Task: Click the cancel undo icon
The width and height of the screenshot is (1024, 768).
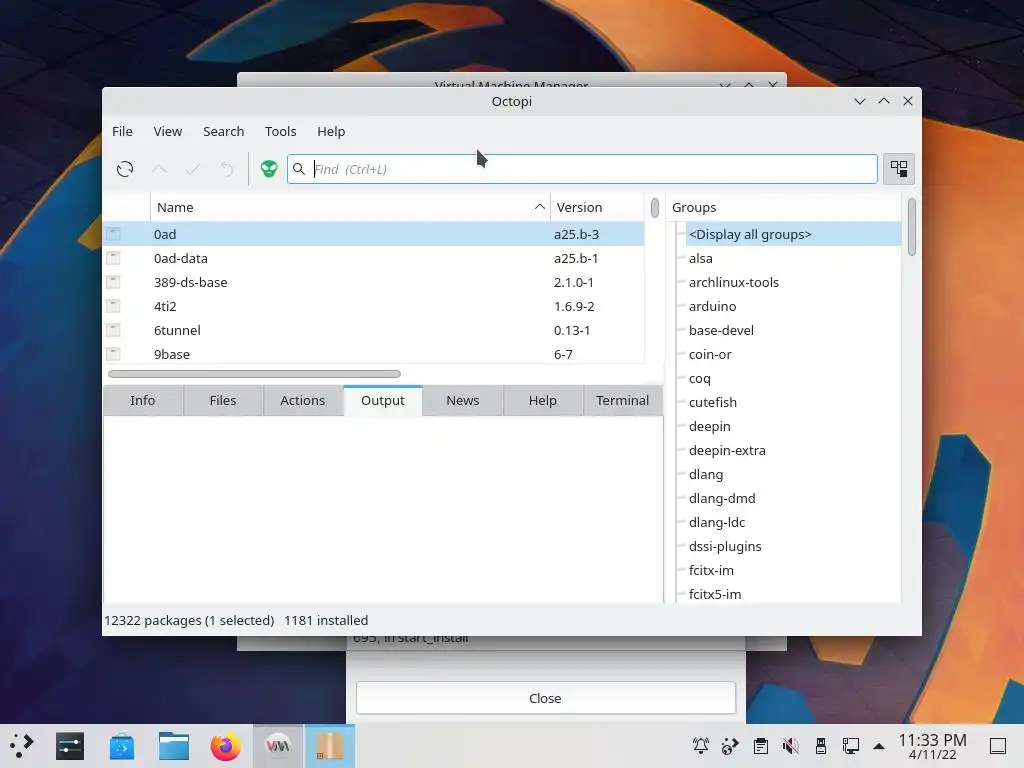Action: coord(227,169)
